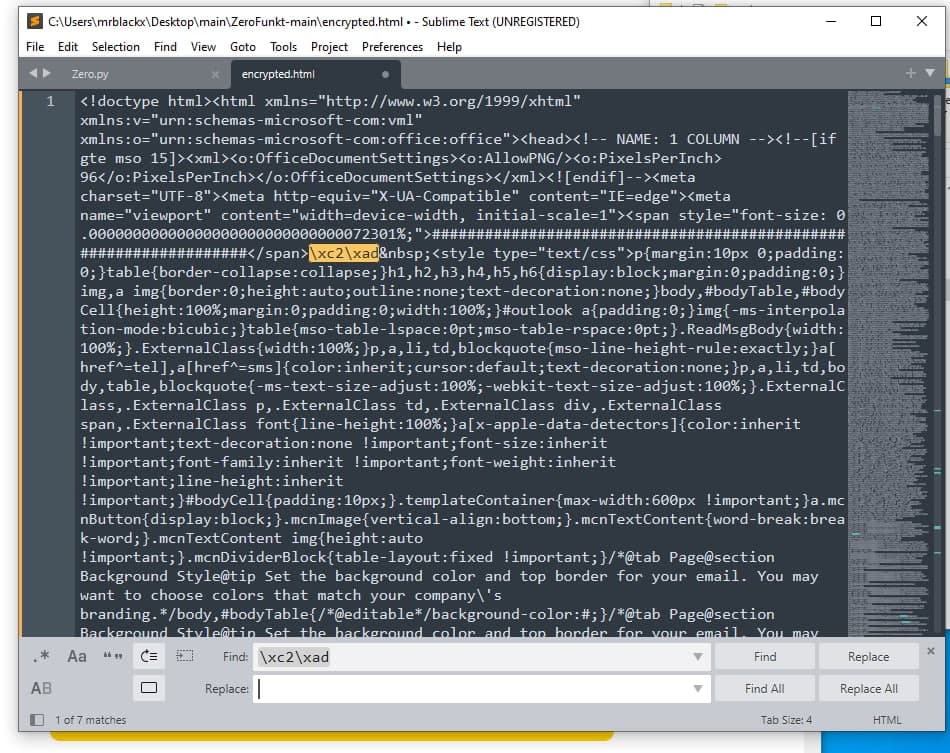Toggle highlight matches option
950x753 pixels.
(x=149, y=688)
